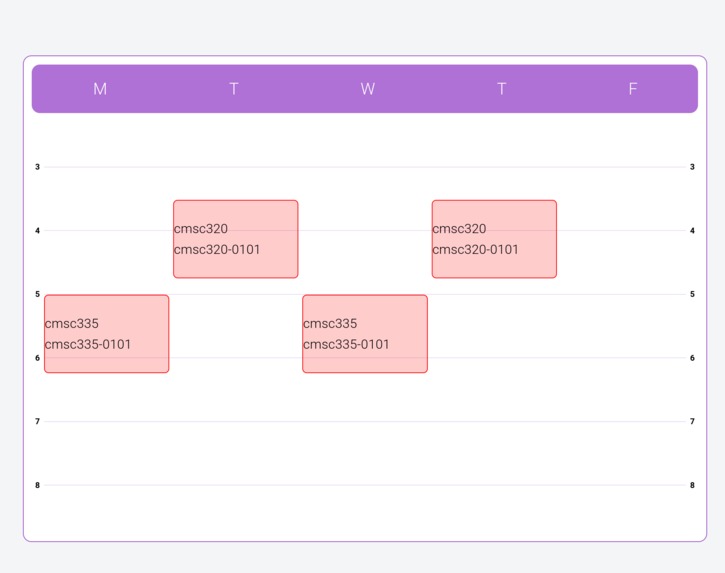
Task: Click the left-side hour label 4
Action: coord(37,230)
